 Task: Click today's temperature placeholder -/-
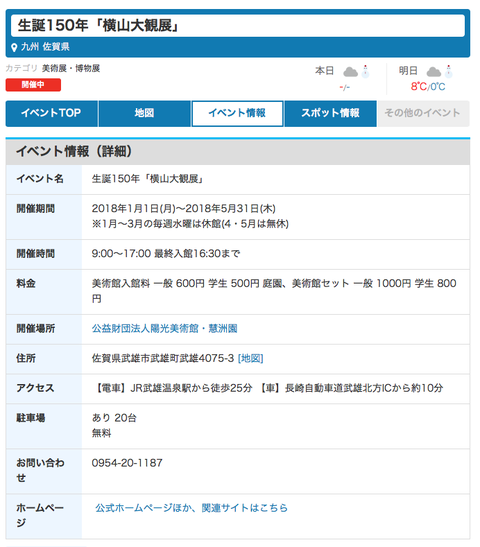click(345, 87)
